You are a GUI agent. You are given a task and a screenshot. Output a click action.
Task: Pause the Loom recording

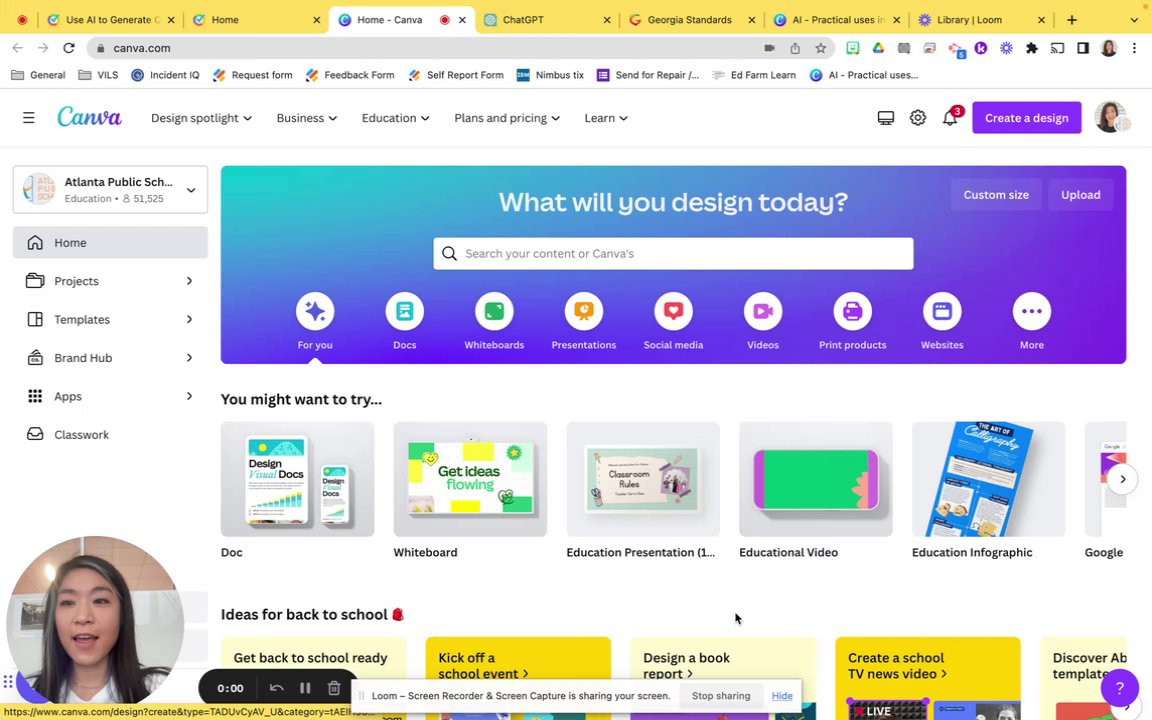[305, 688]
